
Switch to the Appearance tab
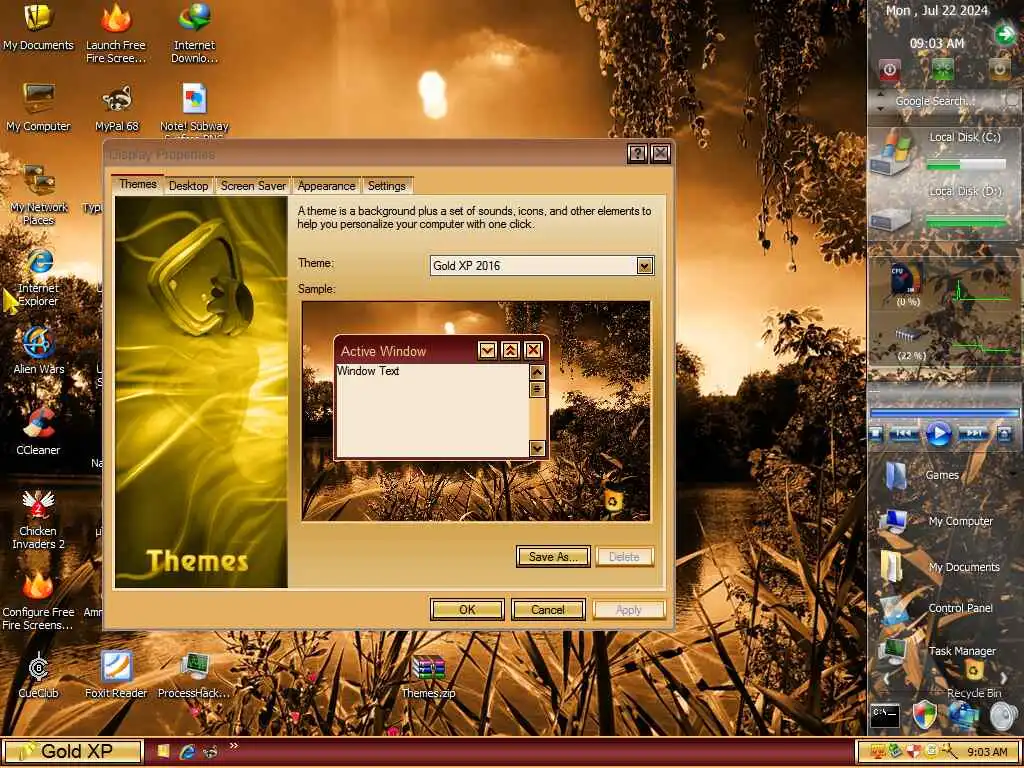pos(326,186)
